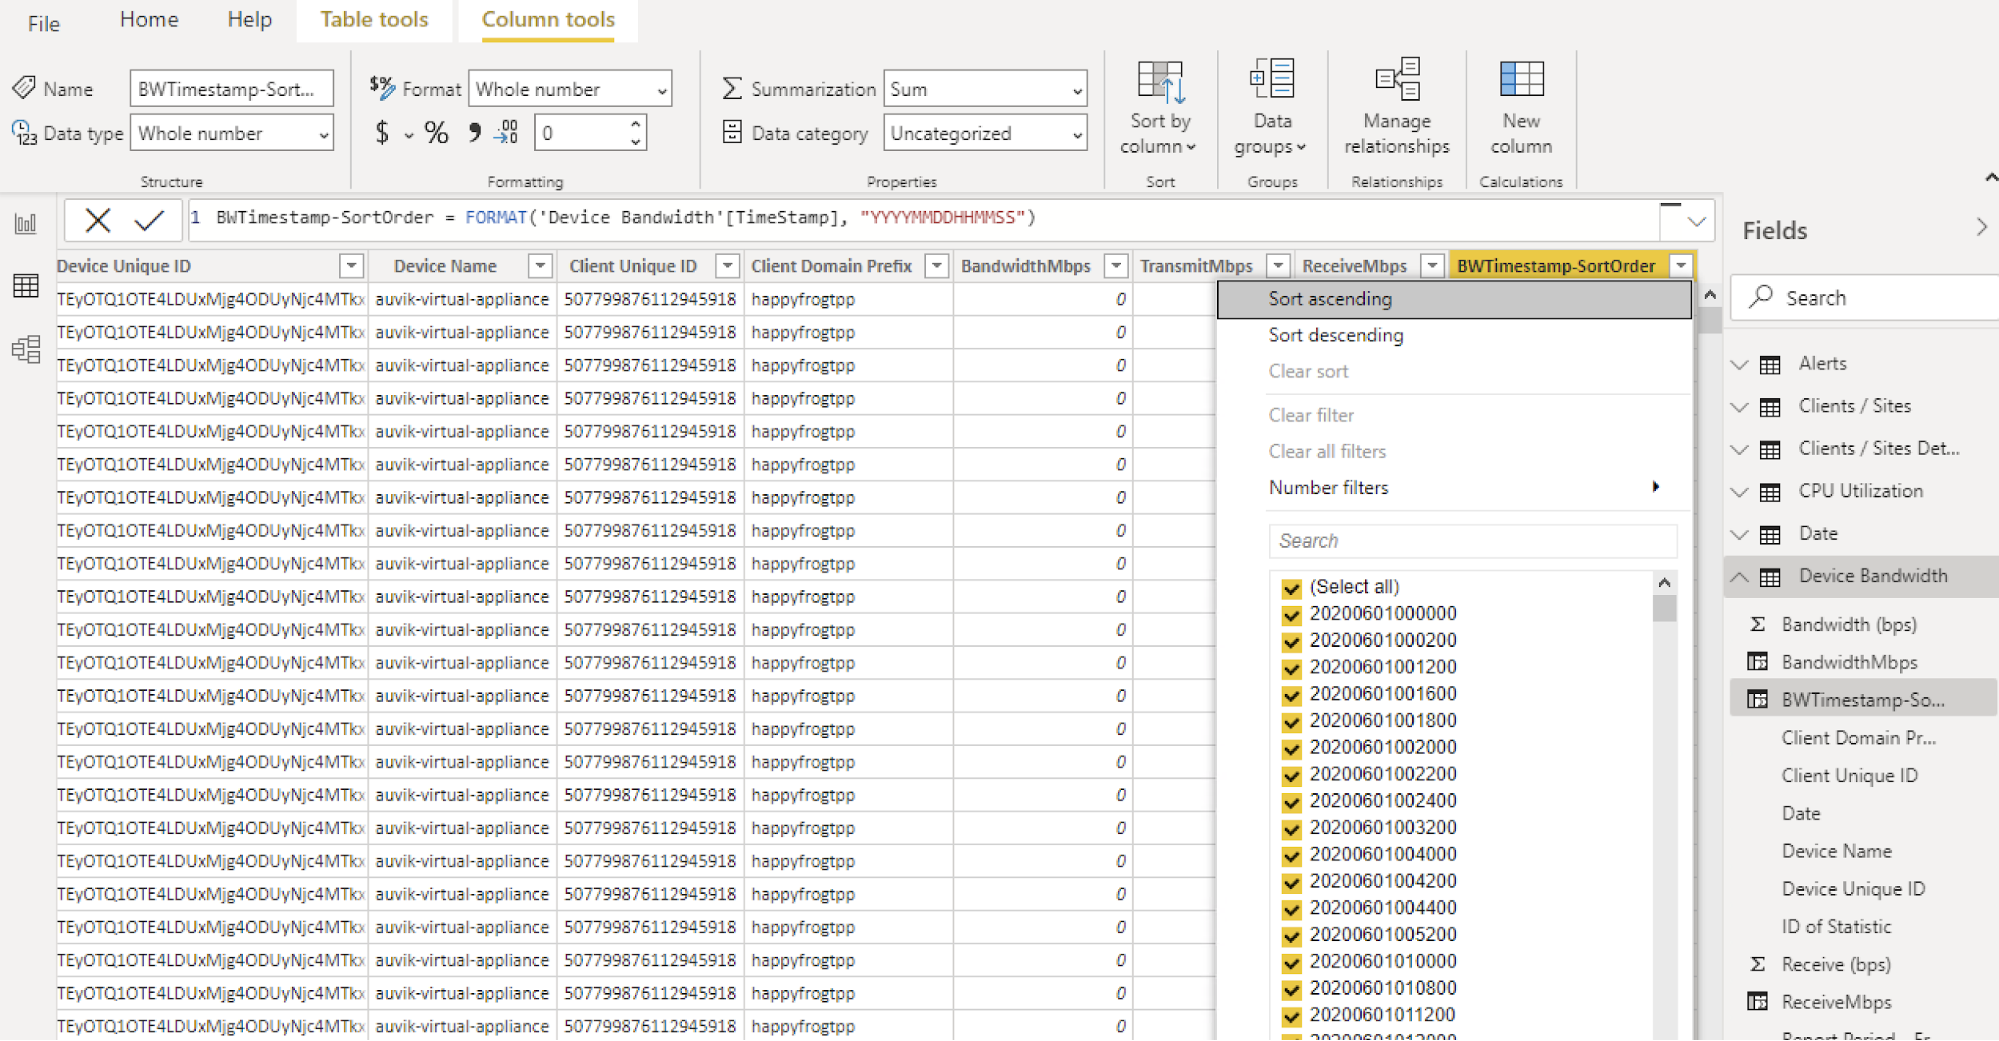Screen dimensions: 1999x1041
Task: Open Sort by column menu
Action: (x=1160, y=107)
